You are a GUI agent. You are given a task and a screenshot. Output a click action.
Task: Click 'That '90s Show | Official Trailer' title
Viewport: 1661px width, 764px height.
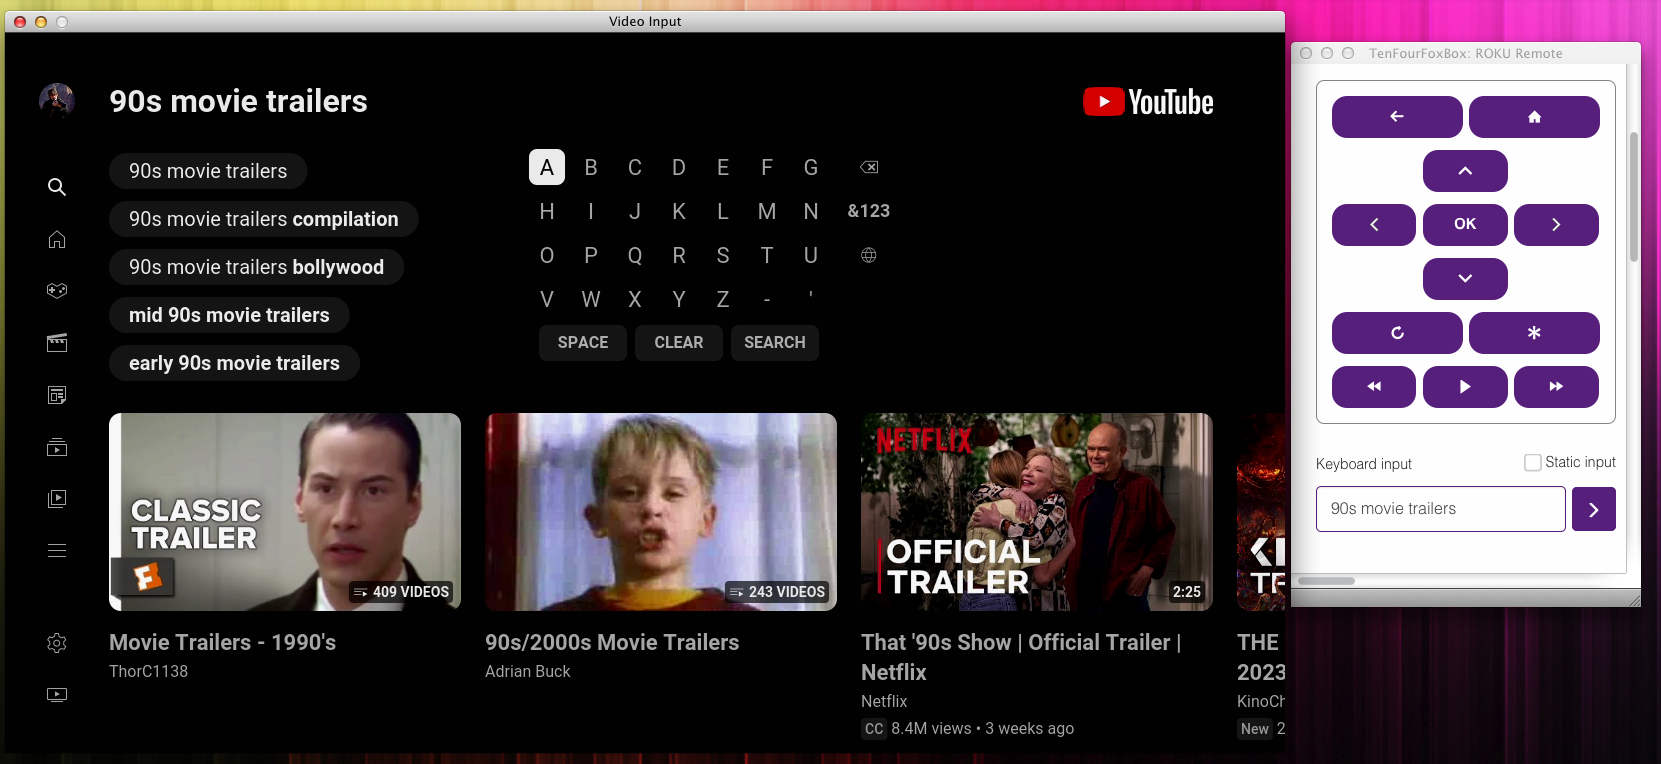1021,657
